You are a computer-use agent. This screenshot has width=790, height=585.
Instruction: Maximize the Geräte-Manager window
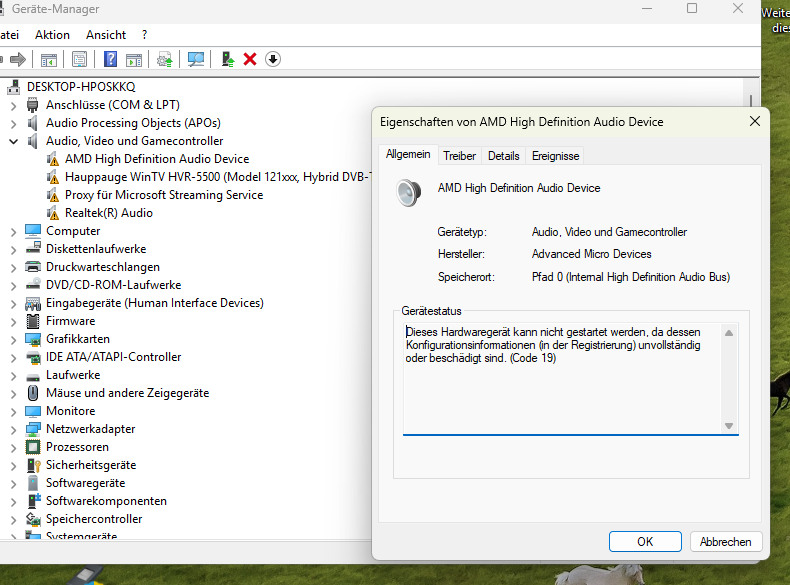click(692, 9)
